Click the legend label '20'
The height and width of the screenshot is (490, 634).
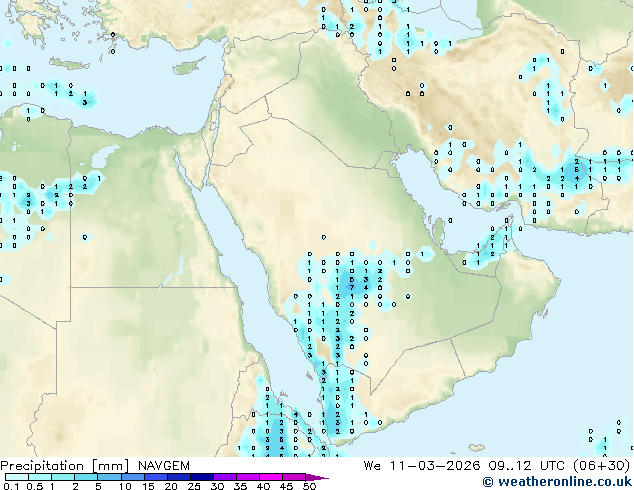tap(171, 486)
